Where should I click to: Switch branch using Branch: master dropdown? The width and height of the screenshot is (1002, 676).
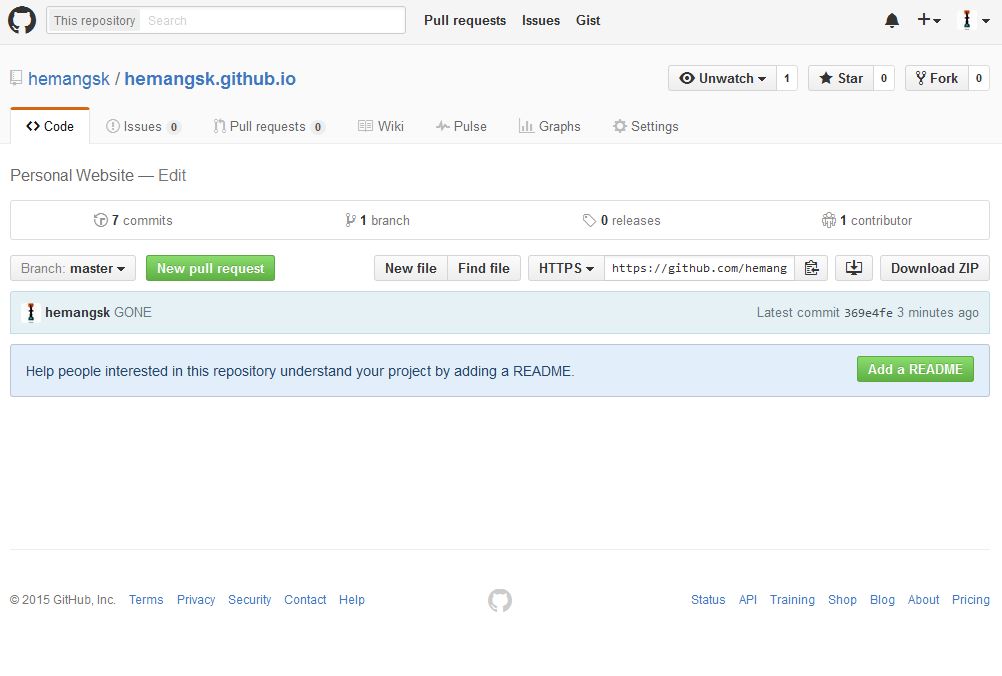73,268
